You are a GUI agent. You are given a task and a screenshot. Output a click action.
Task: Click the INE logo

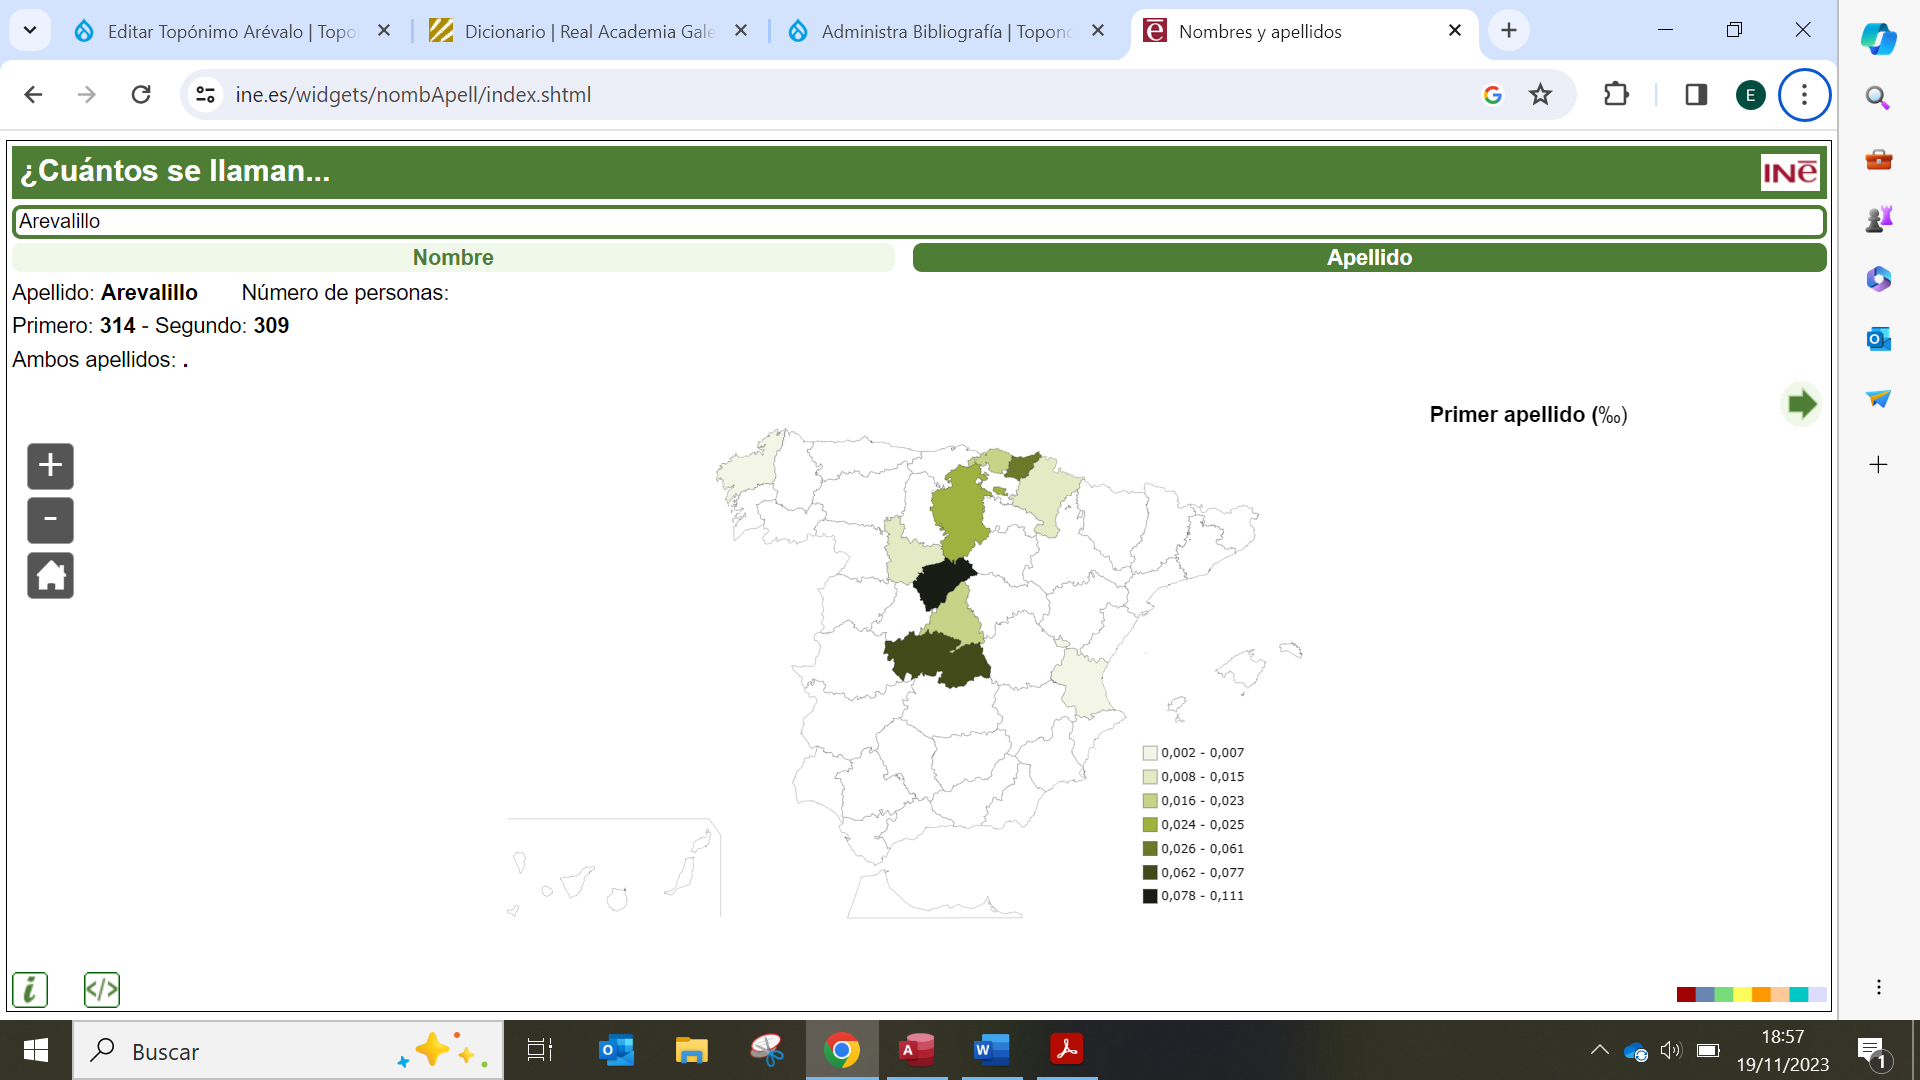[x=1789, y=173]
